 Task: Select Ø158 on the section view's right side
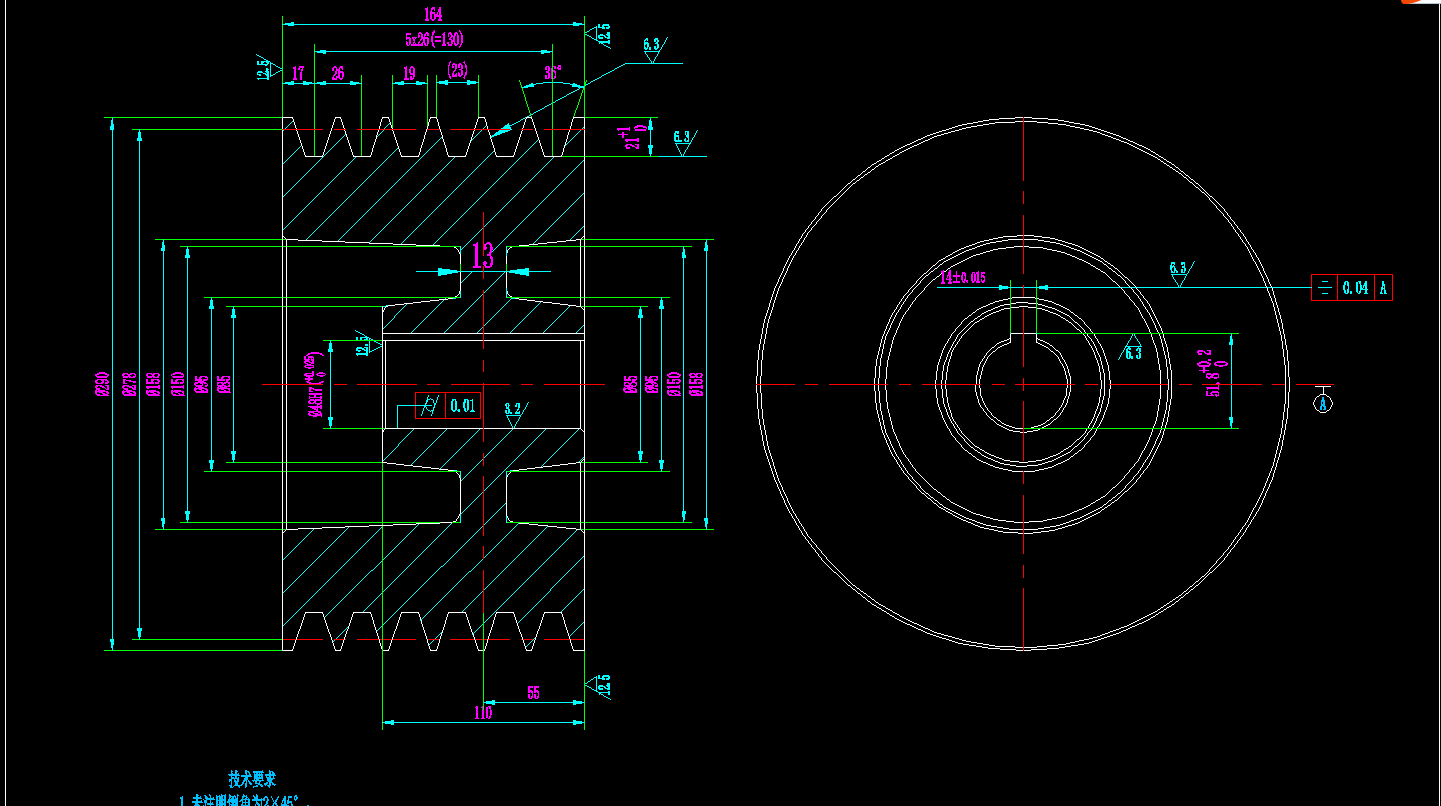[x=697, y=385]
